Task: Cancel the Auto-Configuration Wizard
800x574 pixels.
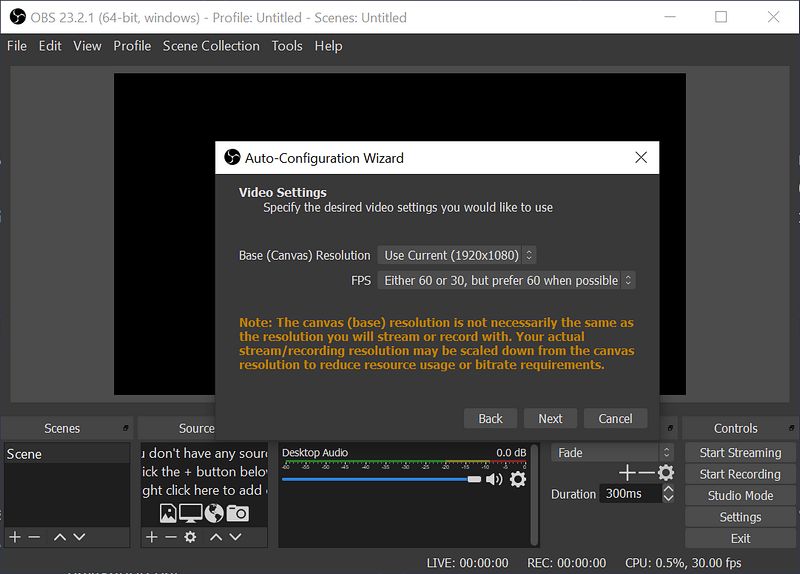Action: point(615,418)
